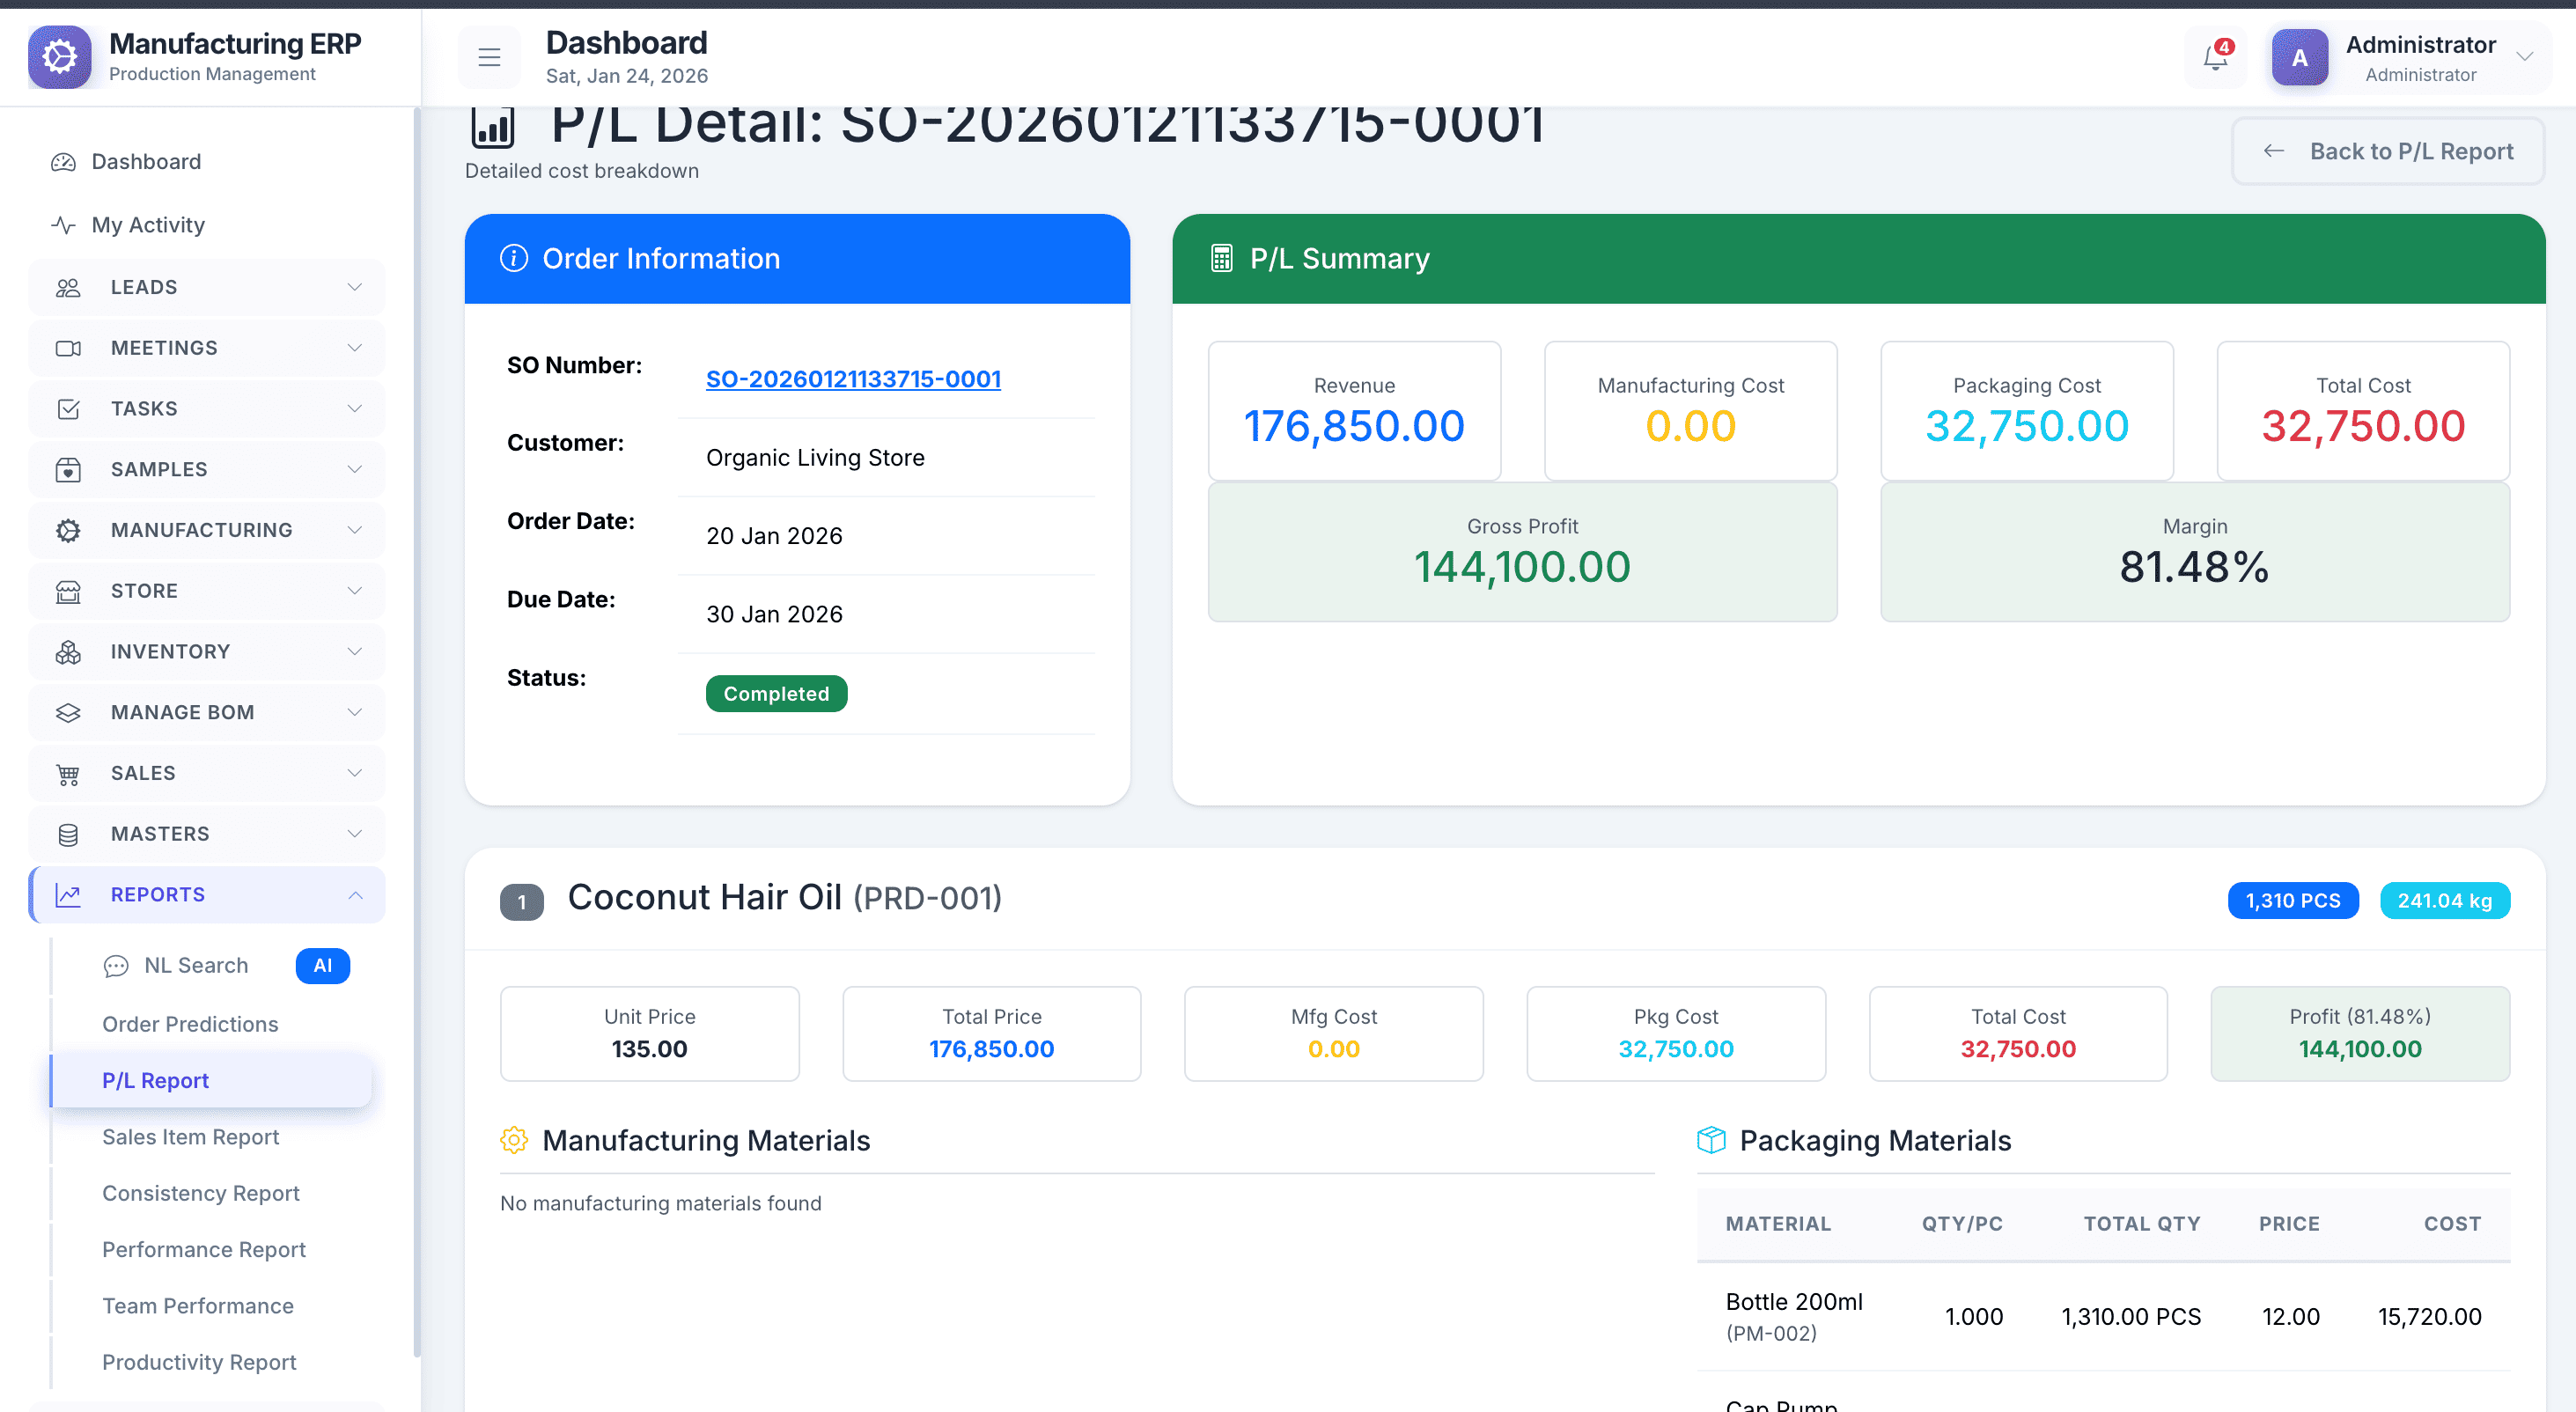Click the Completed status badge
Screen dimensions: 2576x1412
[776, 694]
